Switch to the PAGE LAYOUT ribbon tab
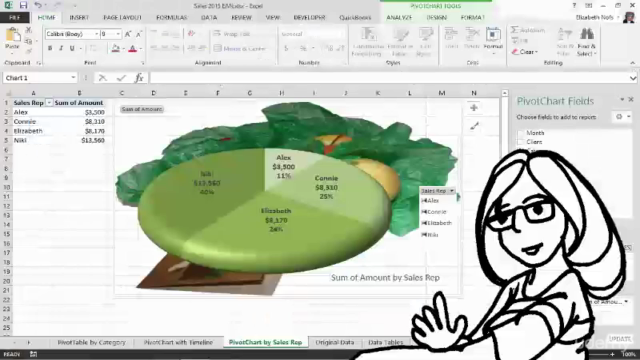The image size is (640, 360). click(122, 18)
